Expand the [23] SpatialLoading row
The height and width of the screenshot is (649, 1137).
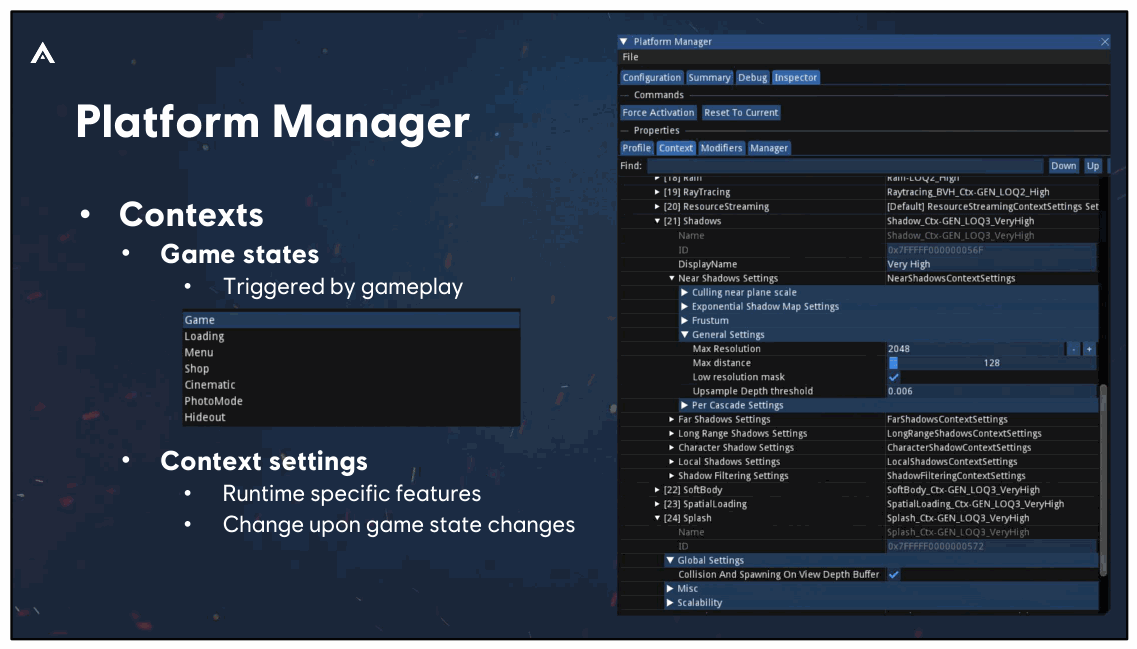(657, 504)
